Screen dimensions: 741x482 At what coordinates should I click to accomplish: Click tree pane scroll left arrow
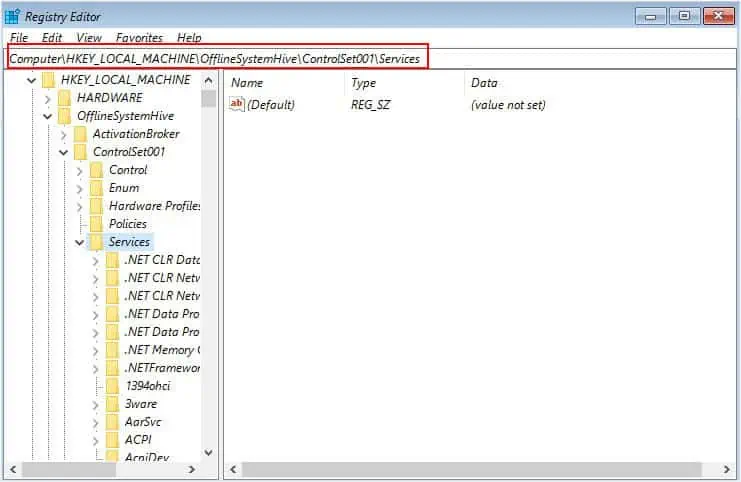tap(13, 469)
